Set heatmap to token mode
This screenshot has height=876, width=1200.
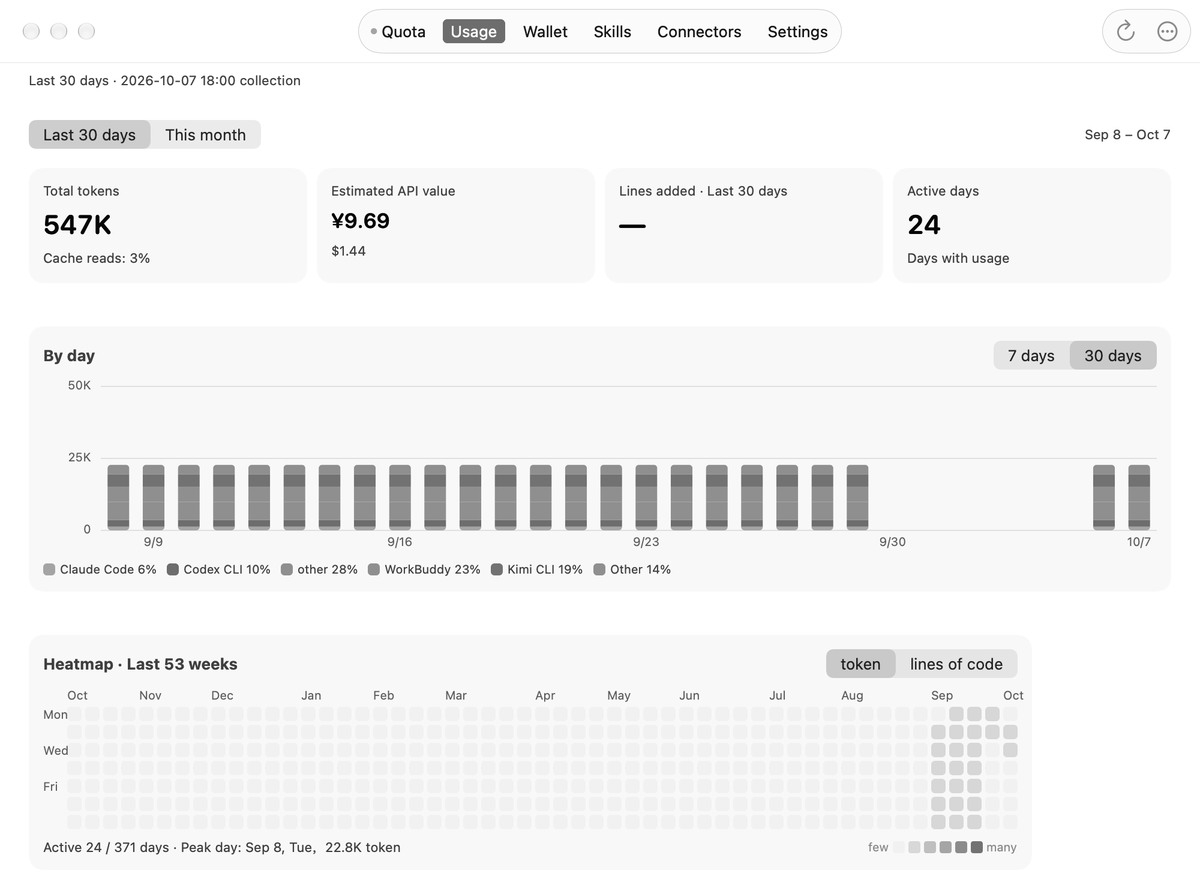click(x=860, y=664)
